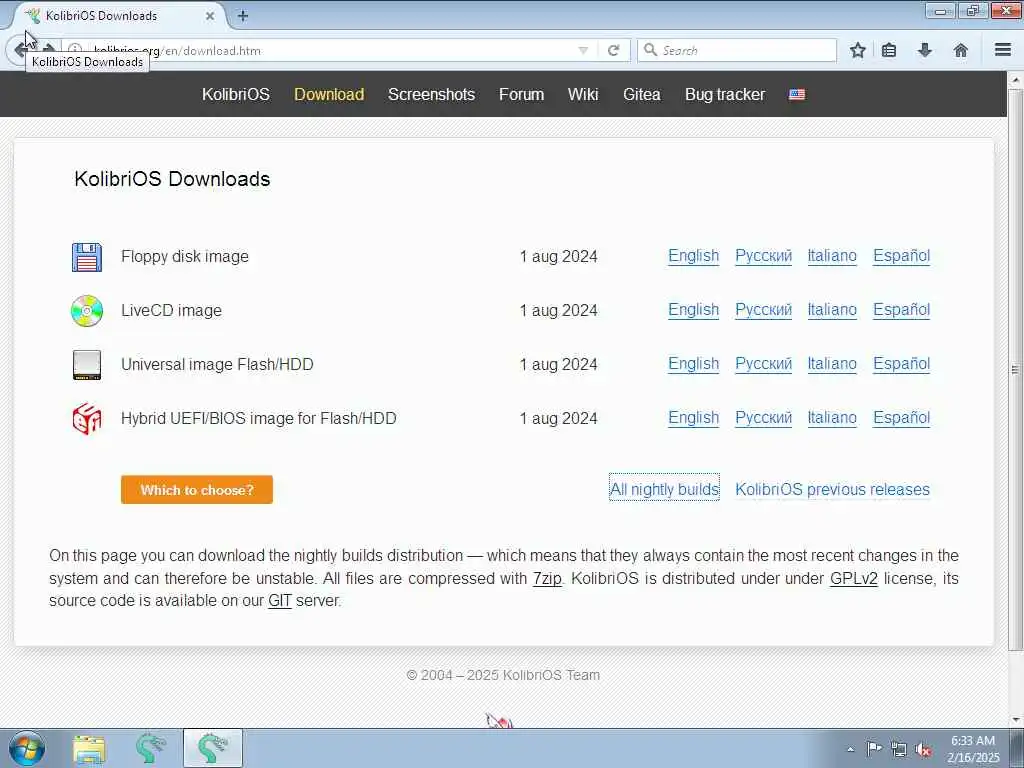The width and height of the screenshot is (1024, 768).
Task: Click the first dragon taskbar icon
Action: [x=151, y=748]
